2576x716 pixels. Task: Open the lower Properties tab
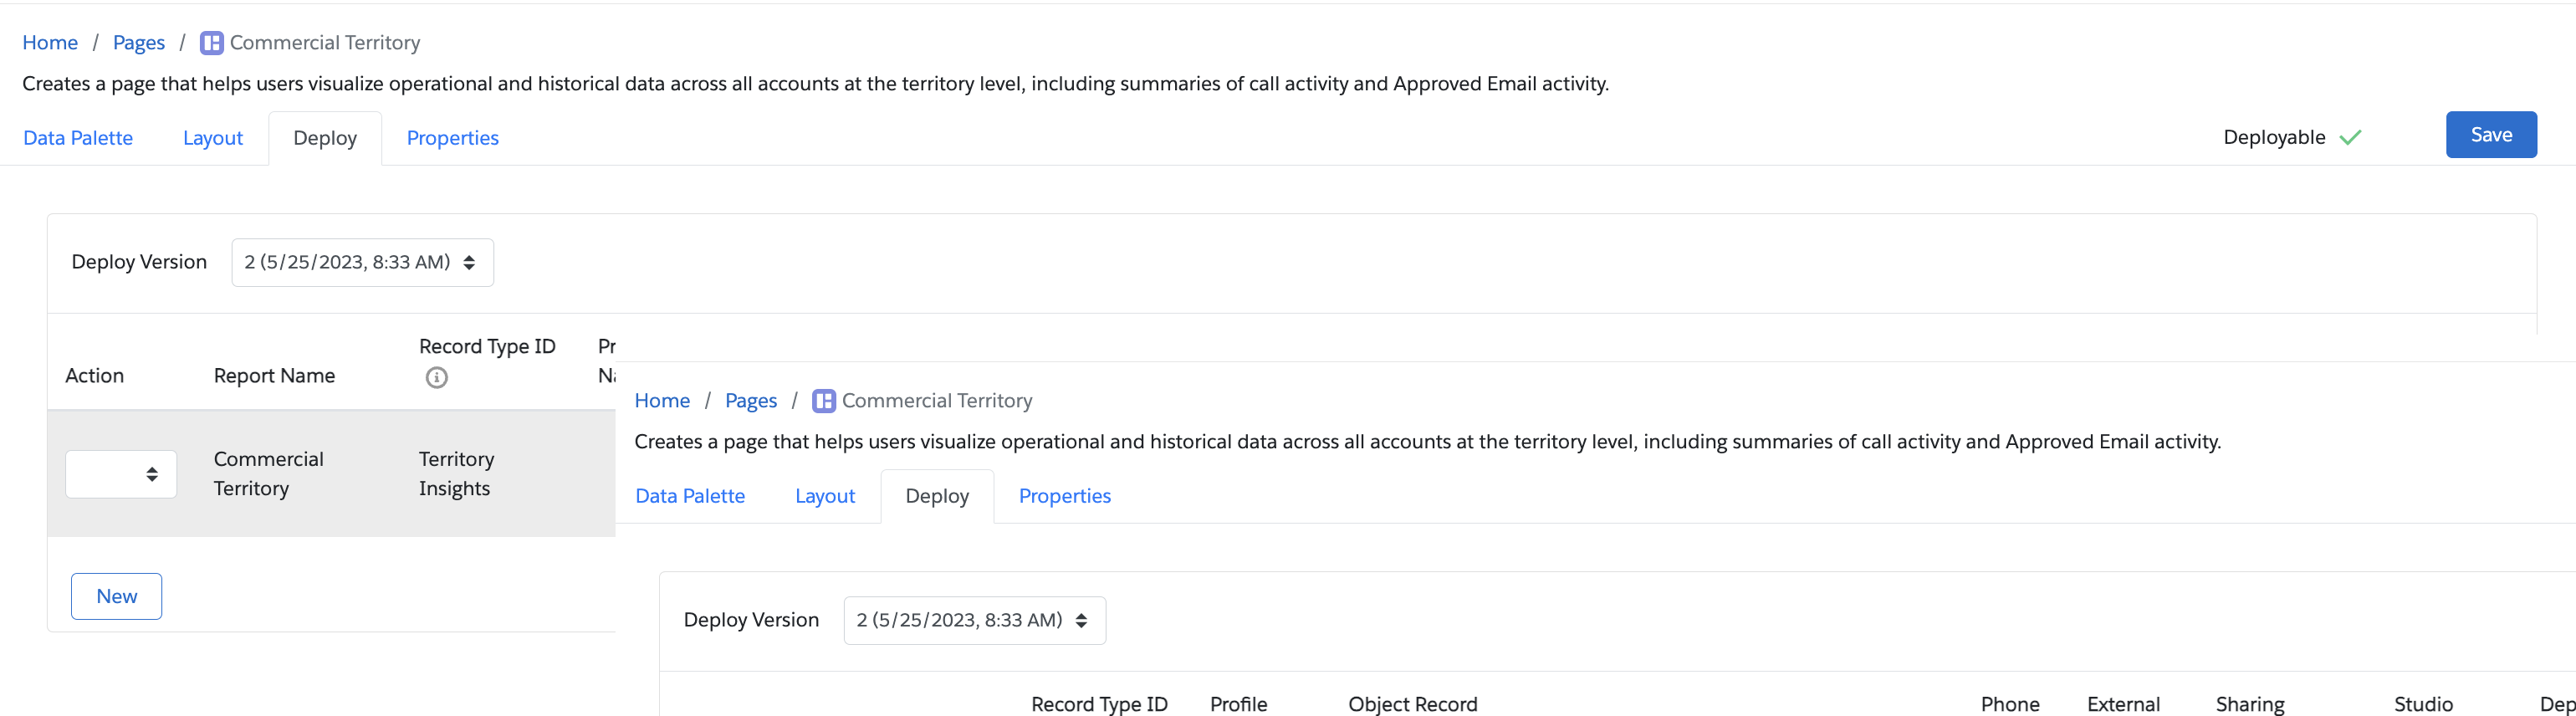point(1064,496)
